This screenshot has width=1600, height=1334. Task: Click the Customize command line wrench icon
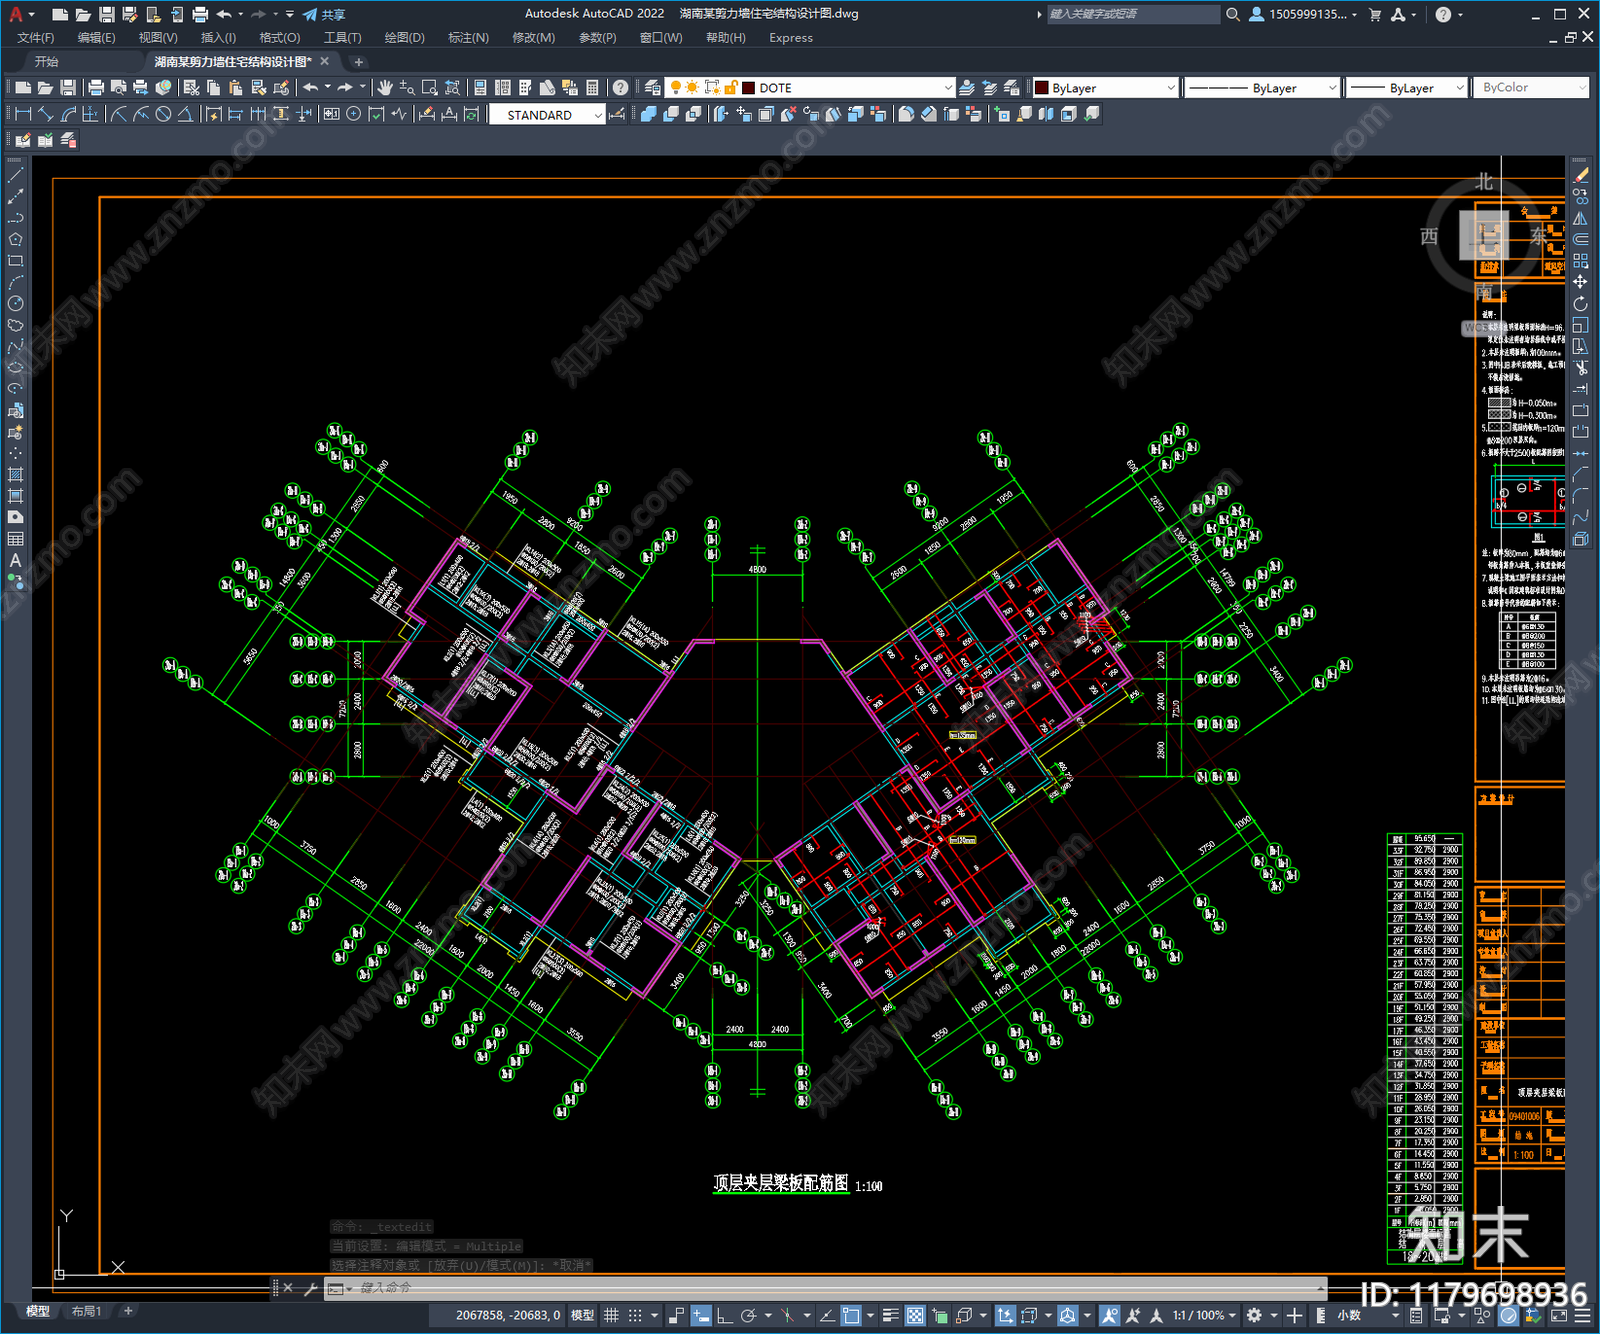point(310,1288)
